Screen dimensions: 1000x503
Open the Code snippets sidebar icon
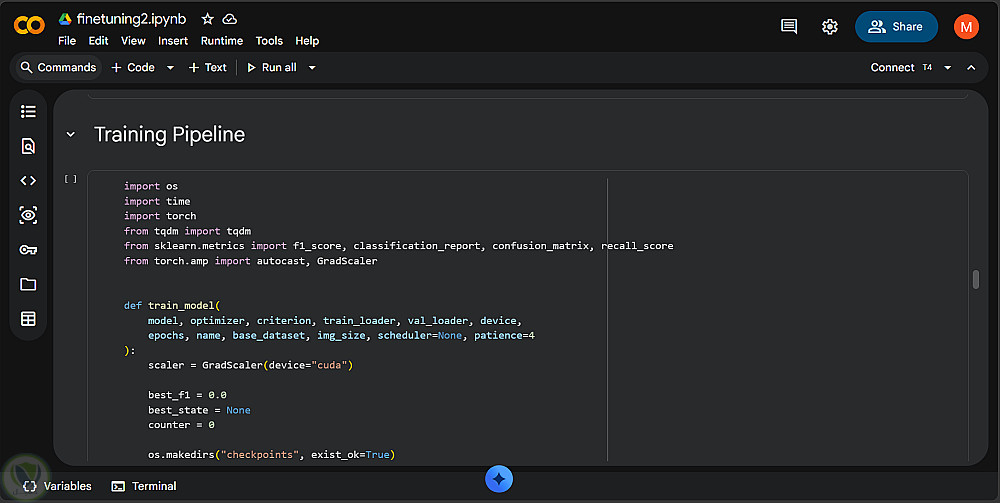point(28,180)
